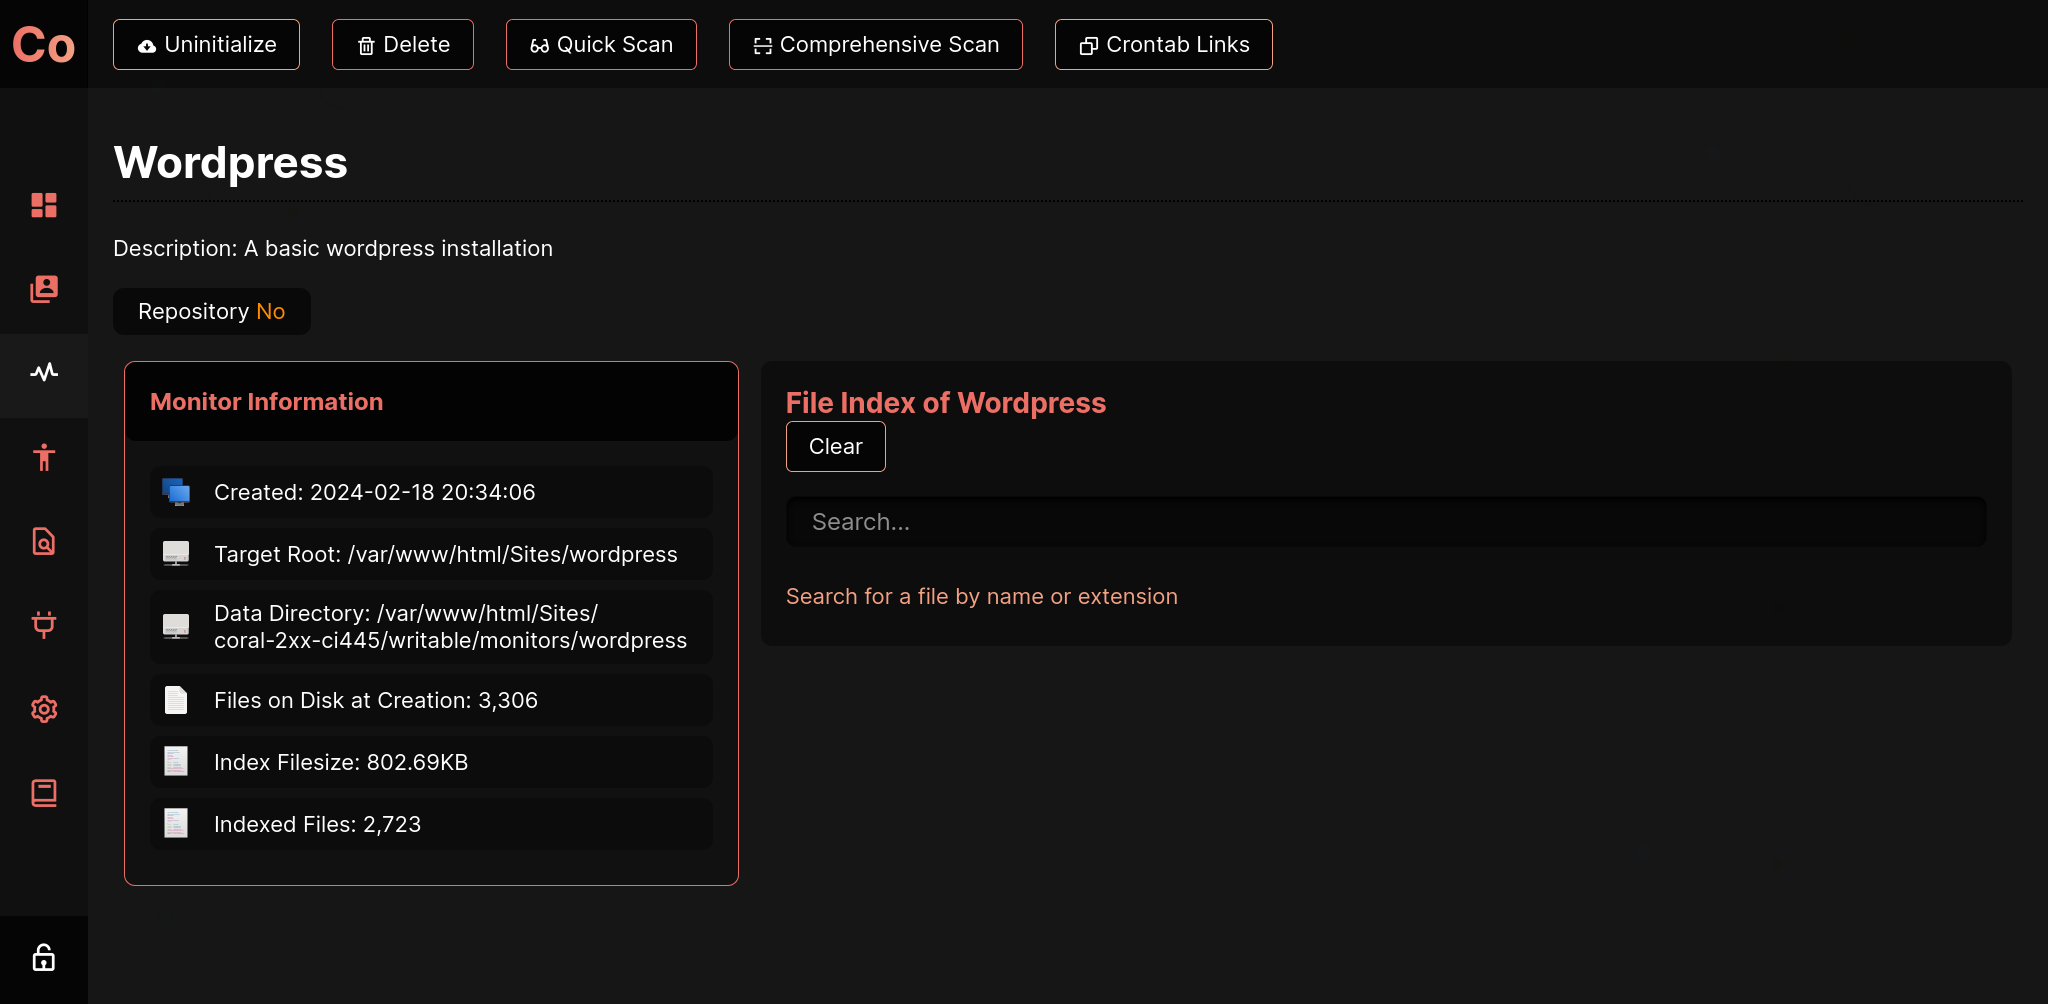Click the unlock padlock icon at bottom
2048x1004 pixels.
(x=44, y=958)
